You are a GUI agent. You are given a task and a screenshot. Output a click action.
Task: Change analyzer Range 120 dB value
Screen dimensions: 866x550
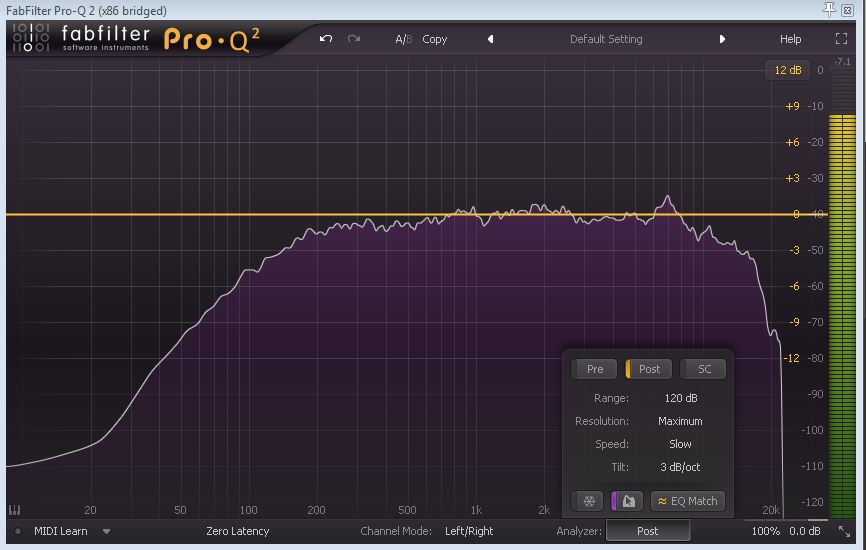click(x=680, y=398)
